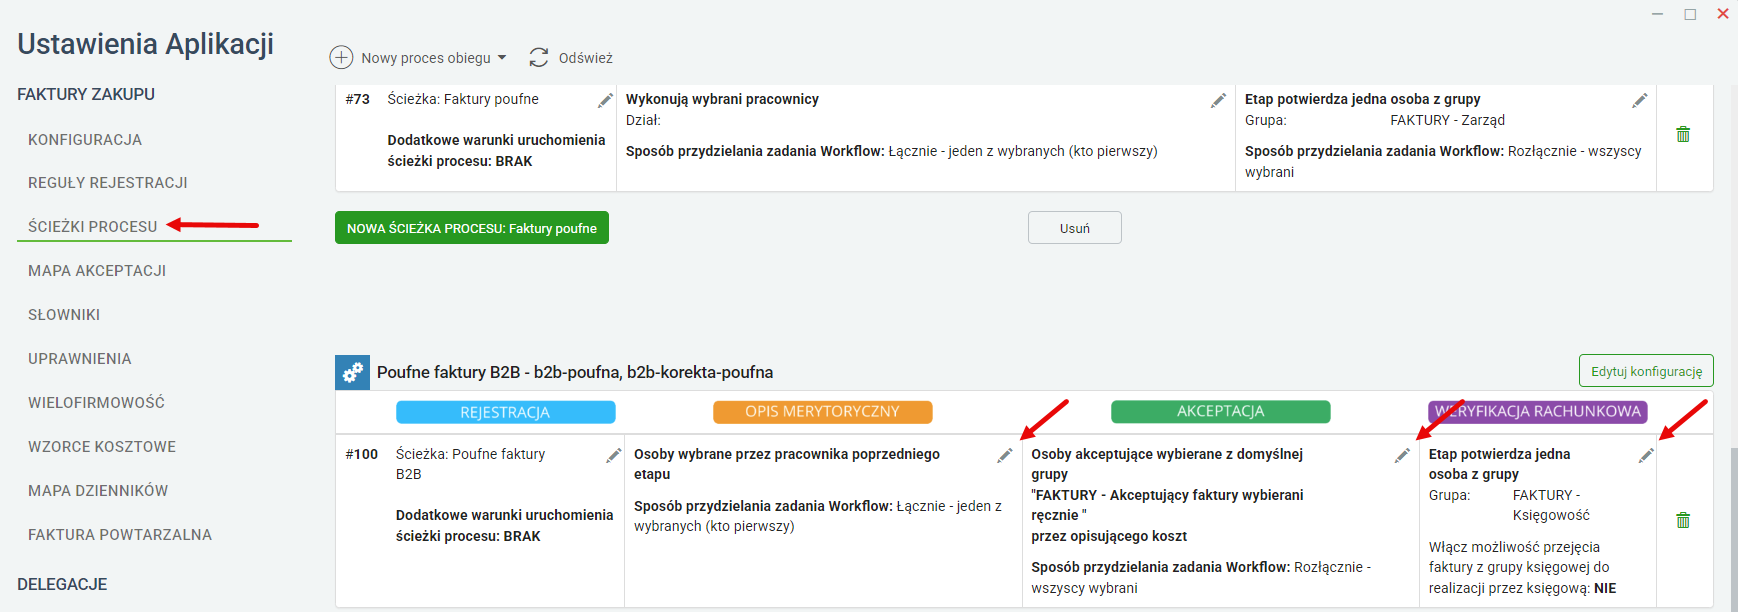The image size is (1738, 612).
Task: Click pencil icon for Wykonują wybrani pracownicy
Action: [x=1218, y=101]
